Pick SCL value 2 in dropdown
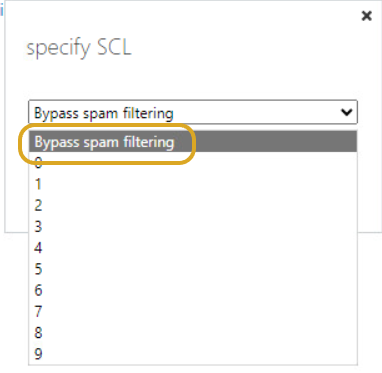This screenshot has height=373, width=382. (x=193, y=205)
